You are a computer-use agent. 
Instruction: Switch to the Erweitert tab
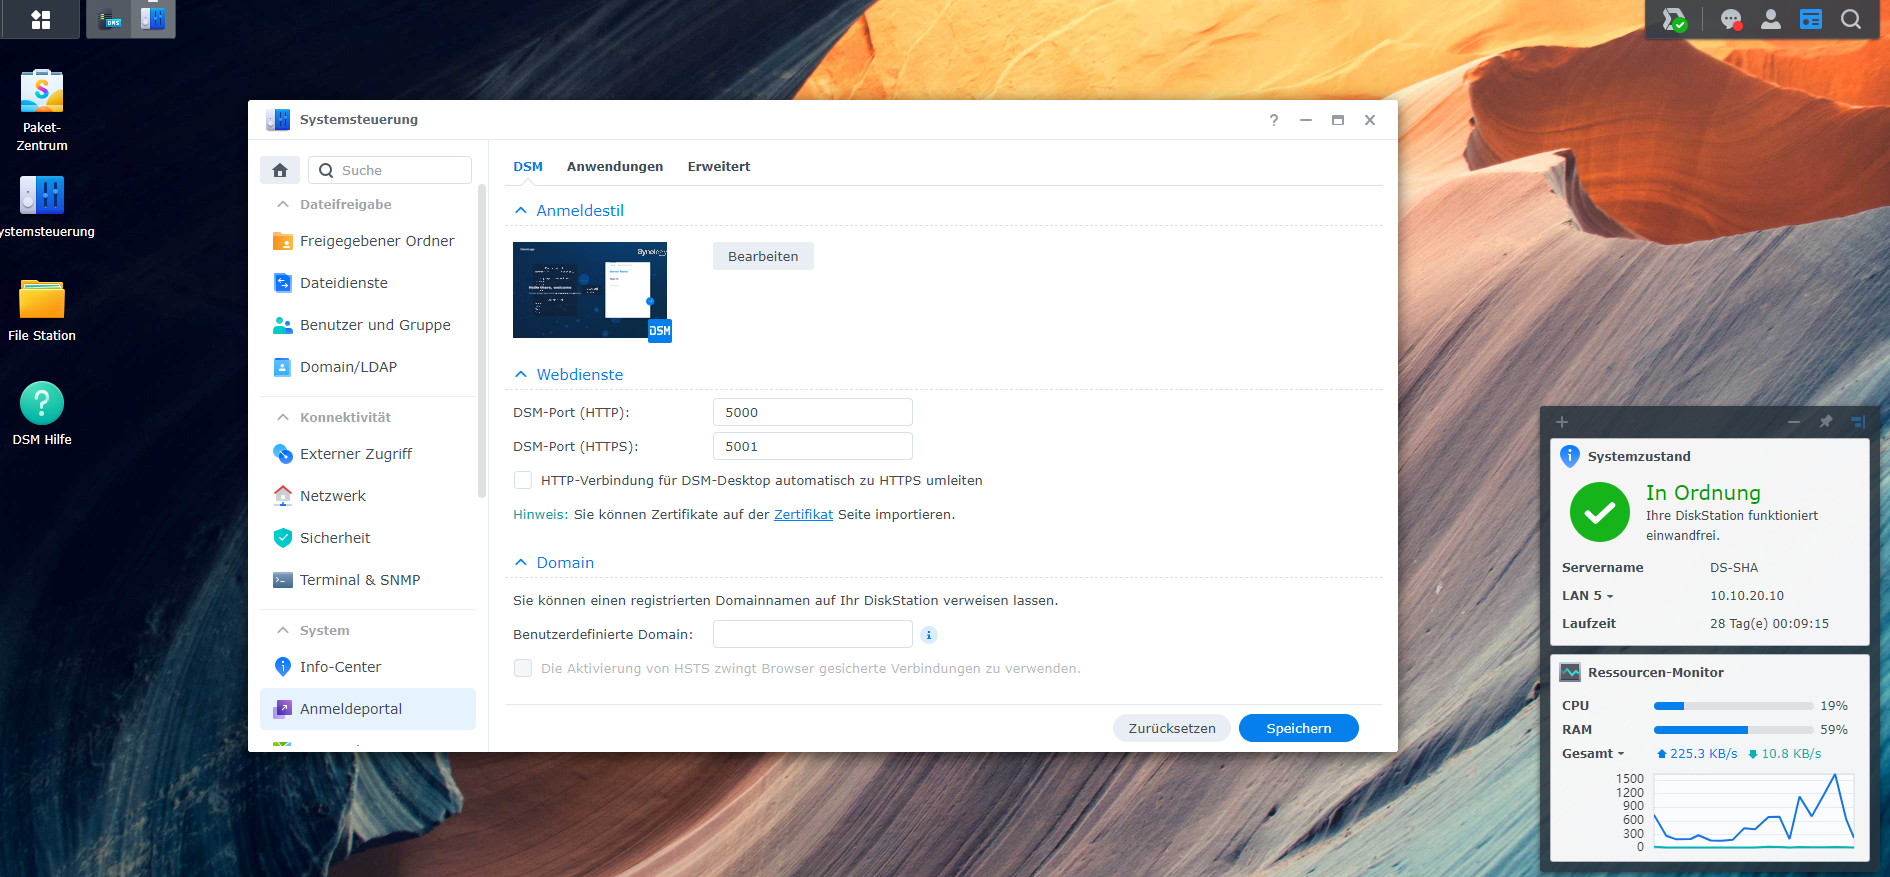tap(719, 167)
